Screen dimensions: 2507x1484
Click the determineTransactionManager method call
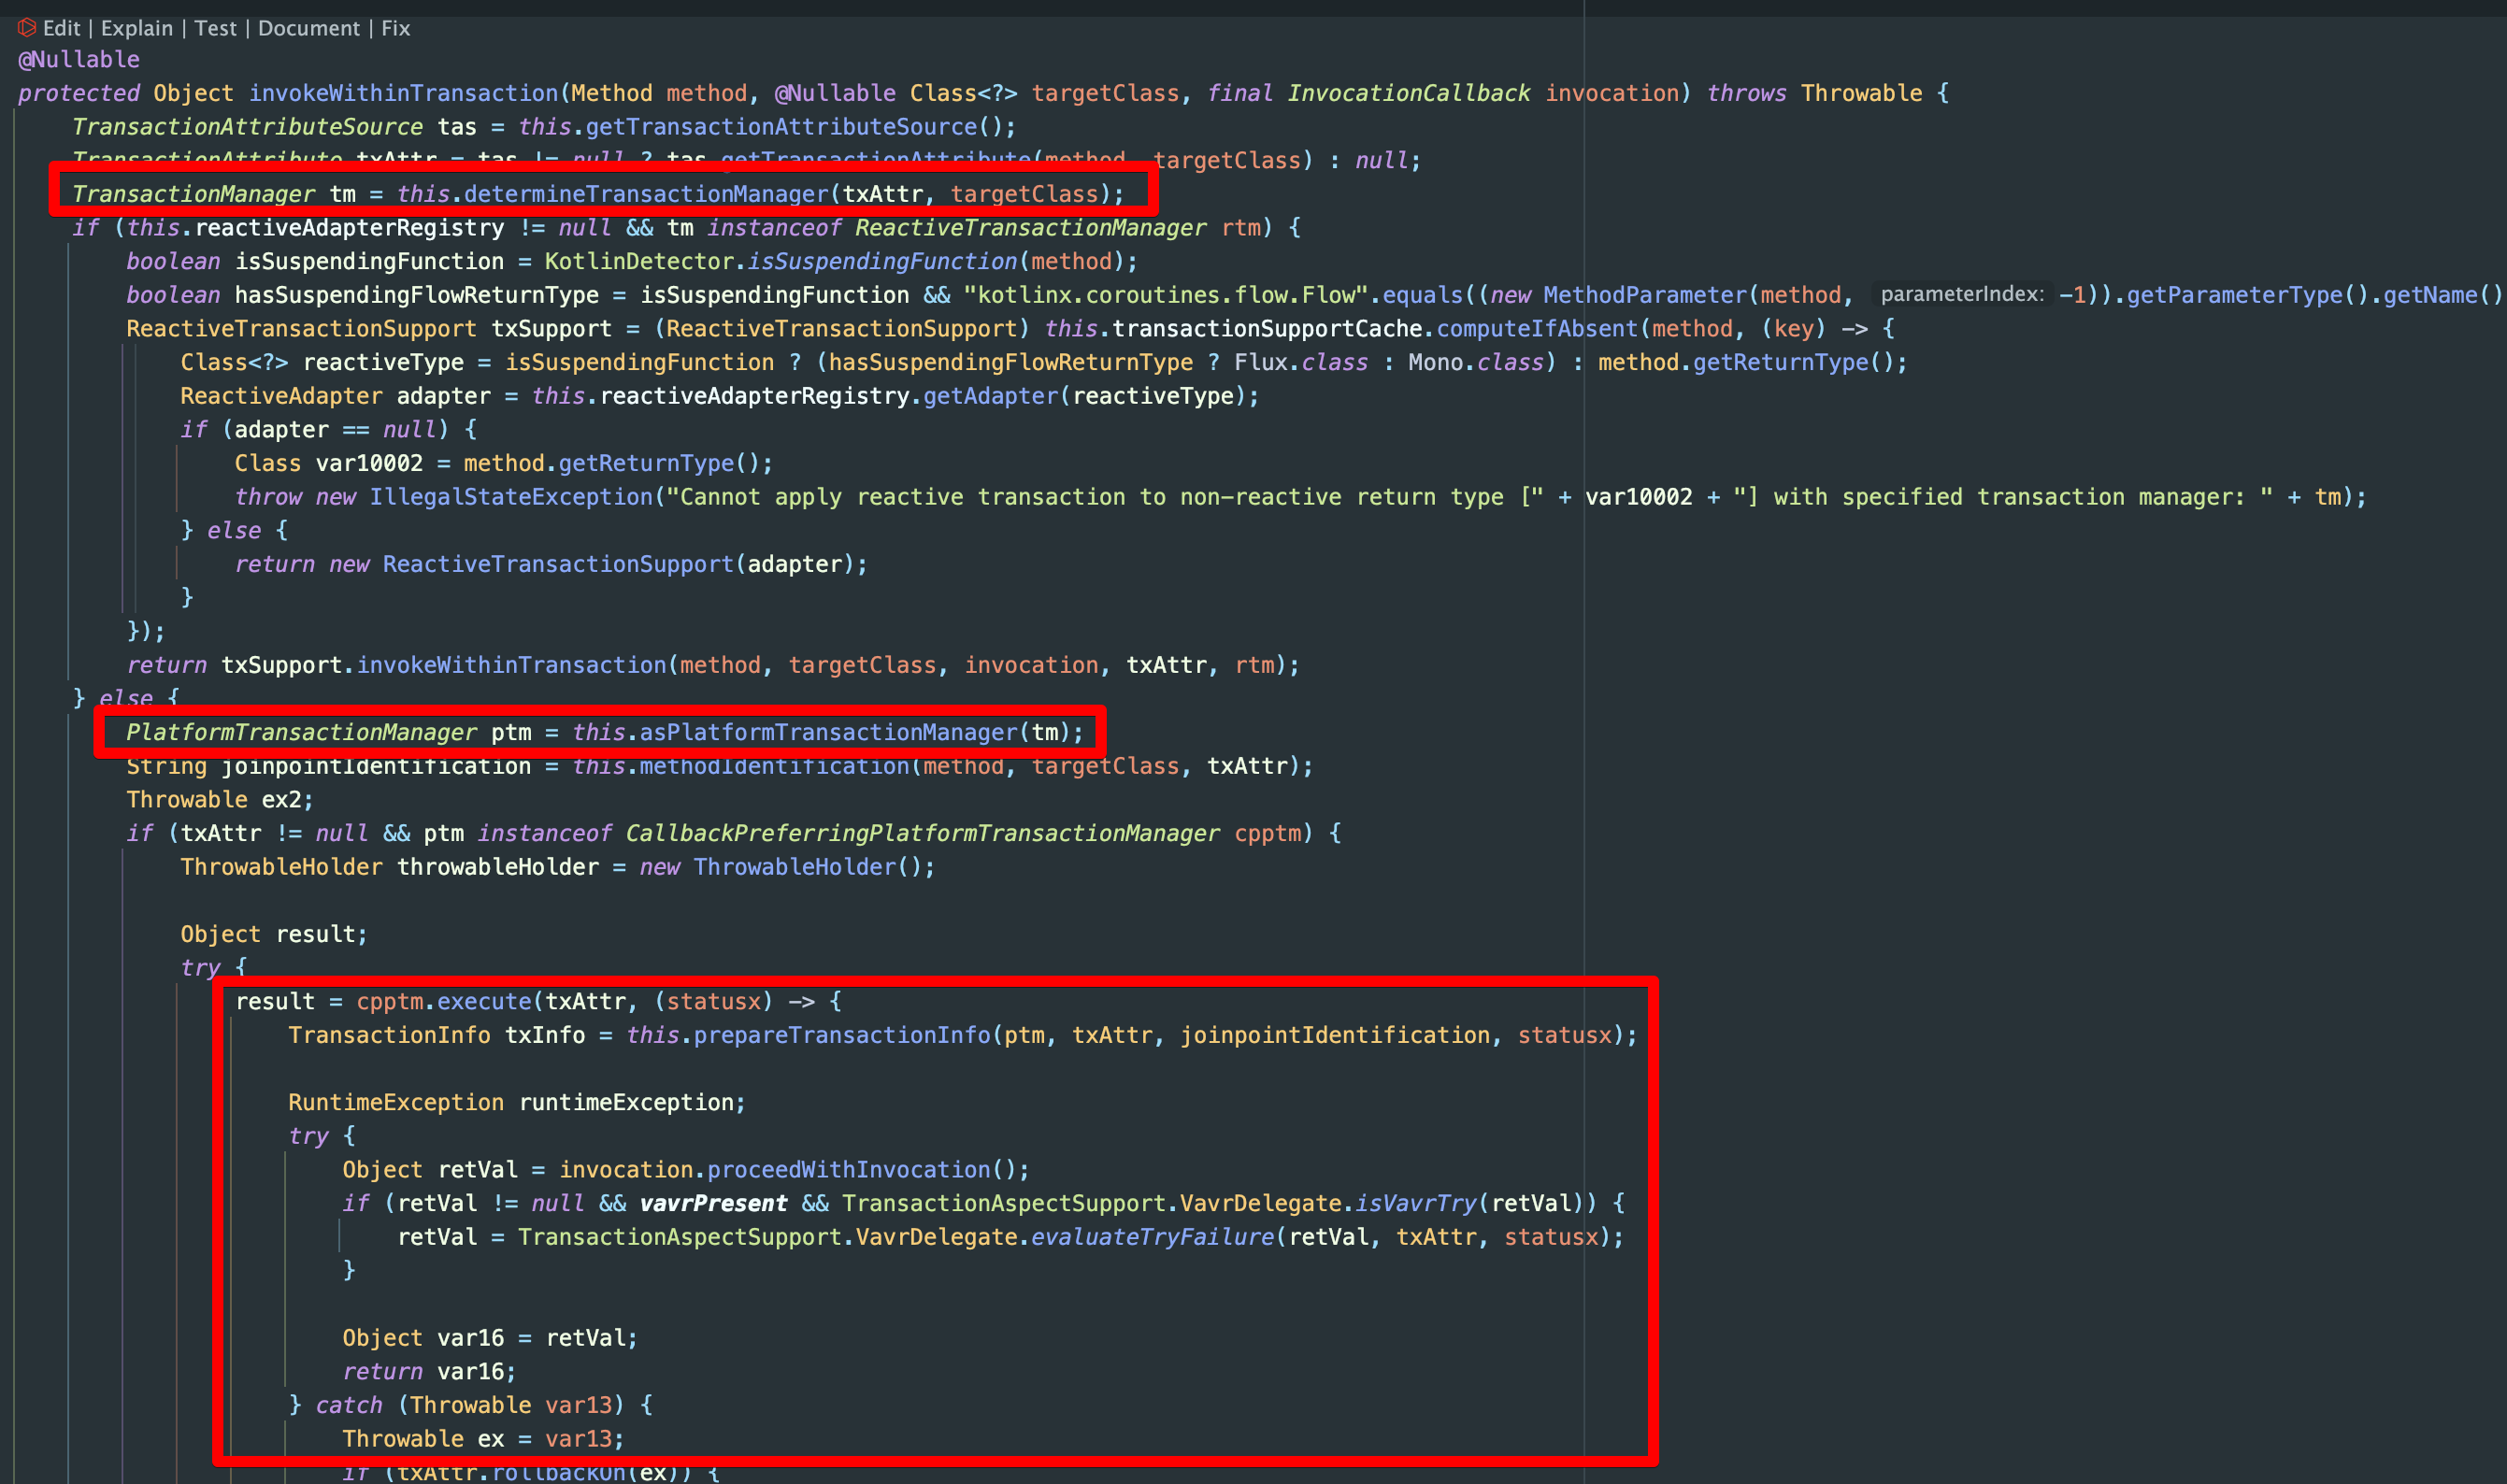click(x=645, y=194)
